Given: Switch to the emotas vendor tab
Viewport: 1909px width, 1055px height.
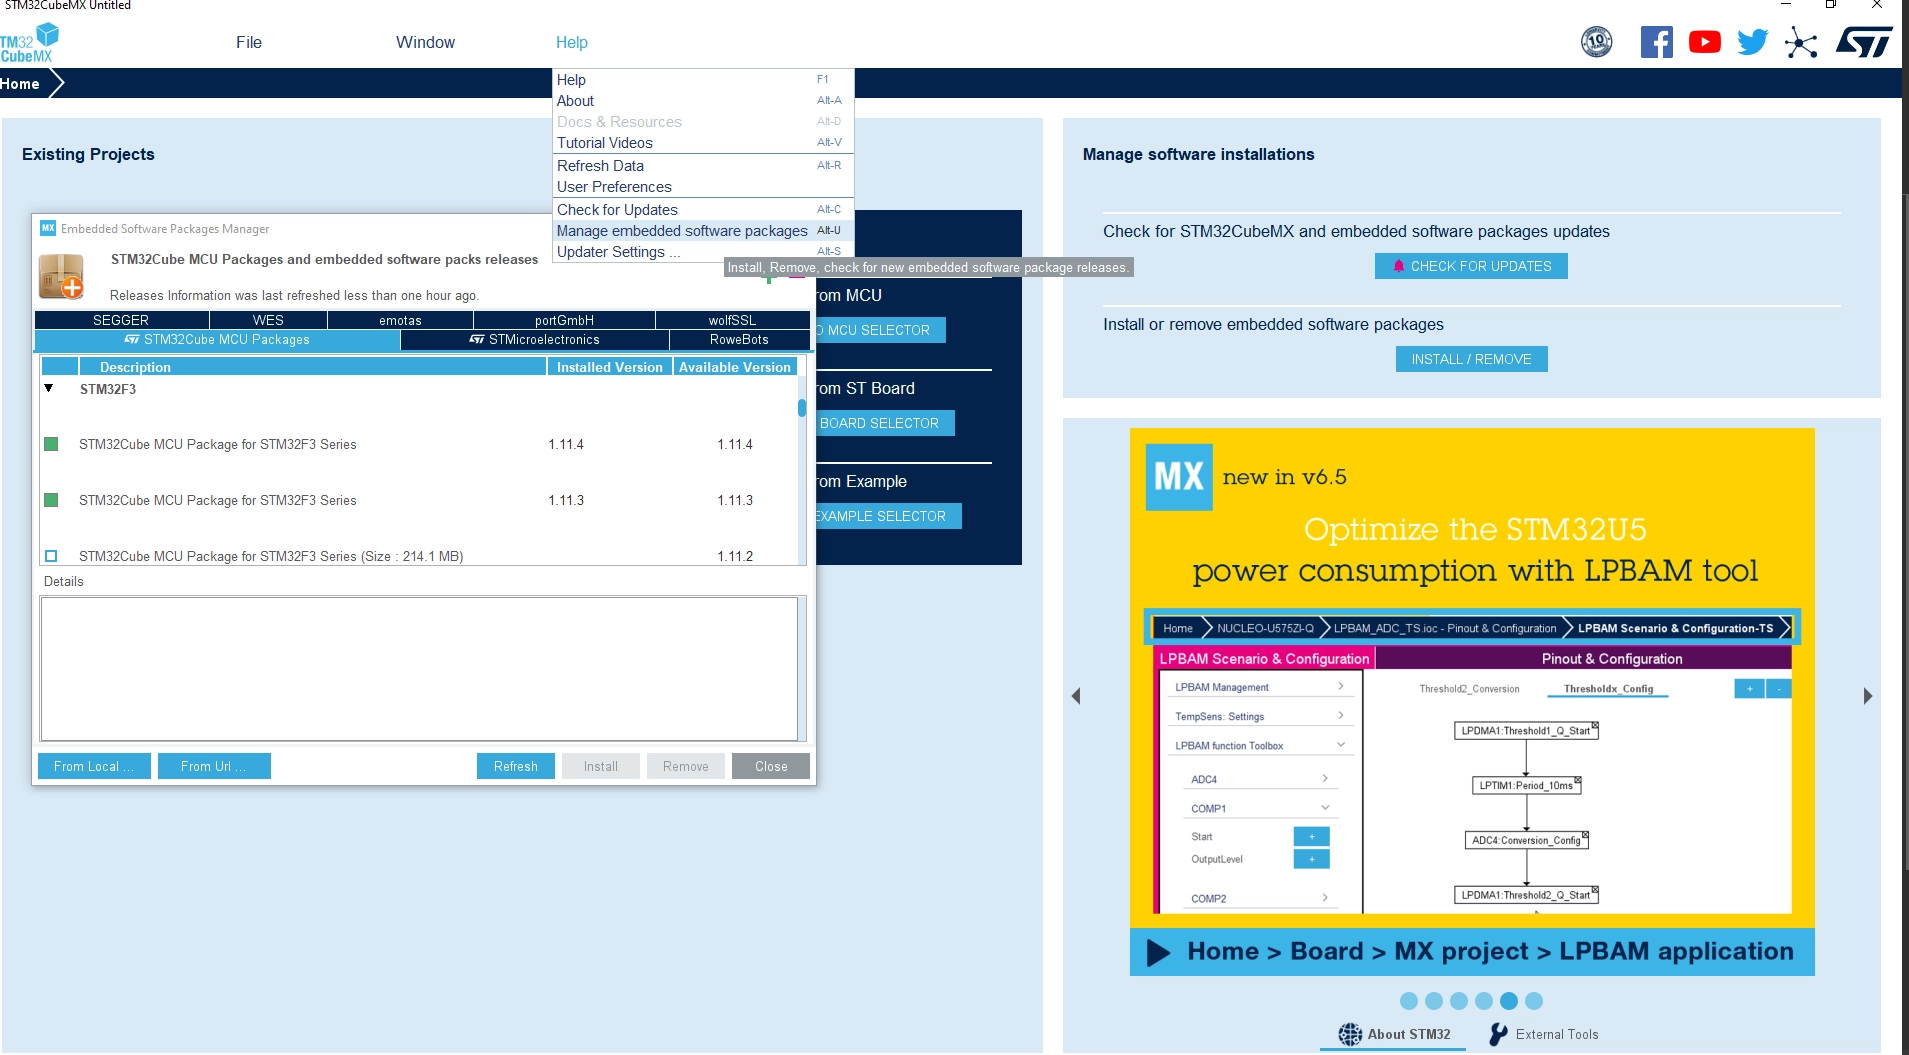Looking at the screenshot, I should pos(400,320).
